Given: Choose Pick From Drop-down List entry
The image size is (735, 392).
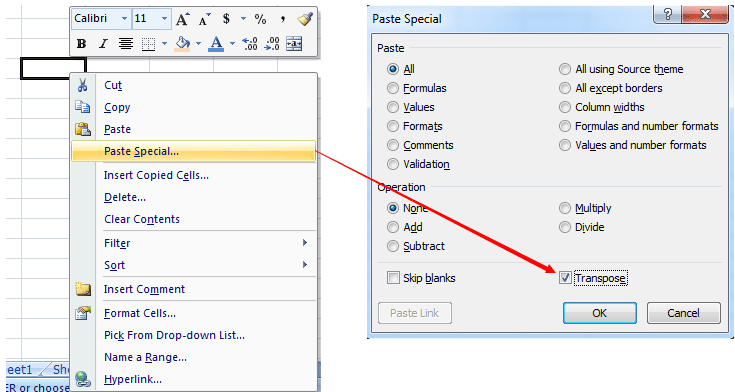Looking at the screenshot, I should pos(193,335).
